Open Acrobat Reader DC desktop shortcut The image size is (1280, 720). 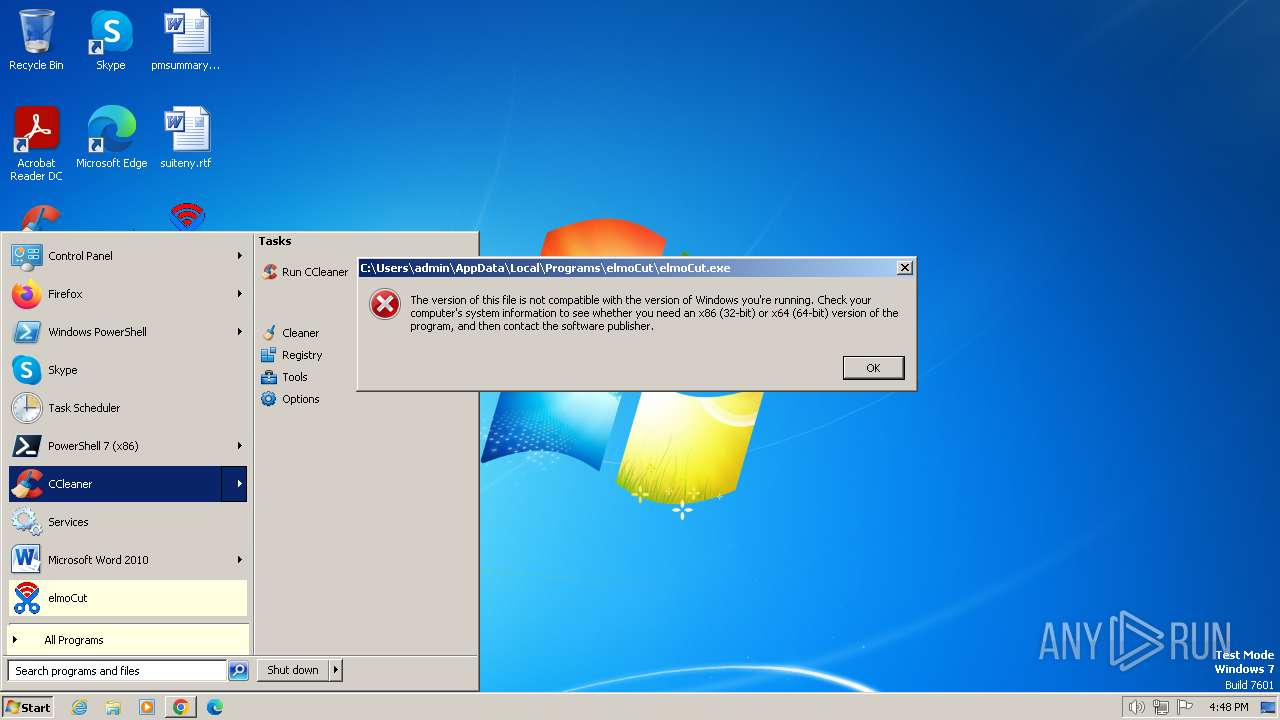point(36,144)
